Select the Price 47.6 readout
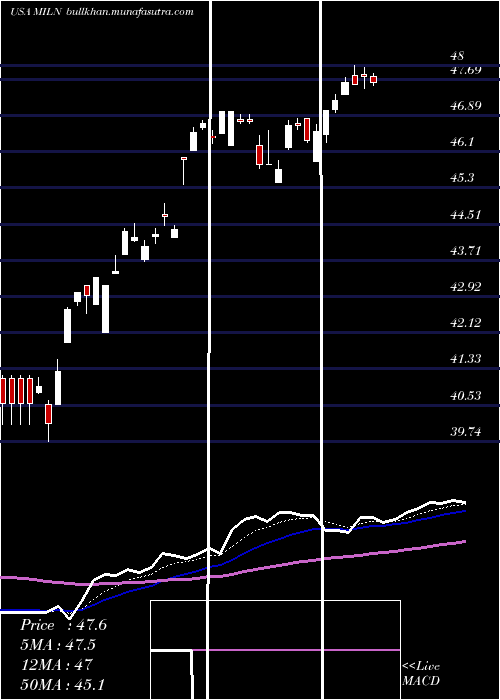Image resolution: width=500 pixels, height=700 pixels. pyautogui.click(x=63, y=625)
